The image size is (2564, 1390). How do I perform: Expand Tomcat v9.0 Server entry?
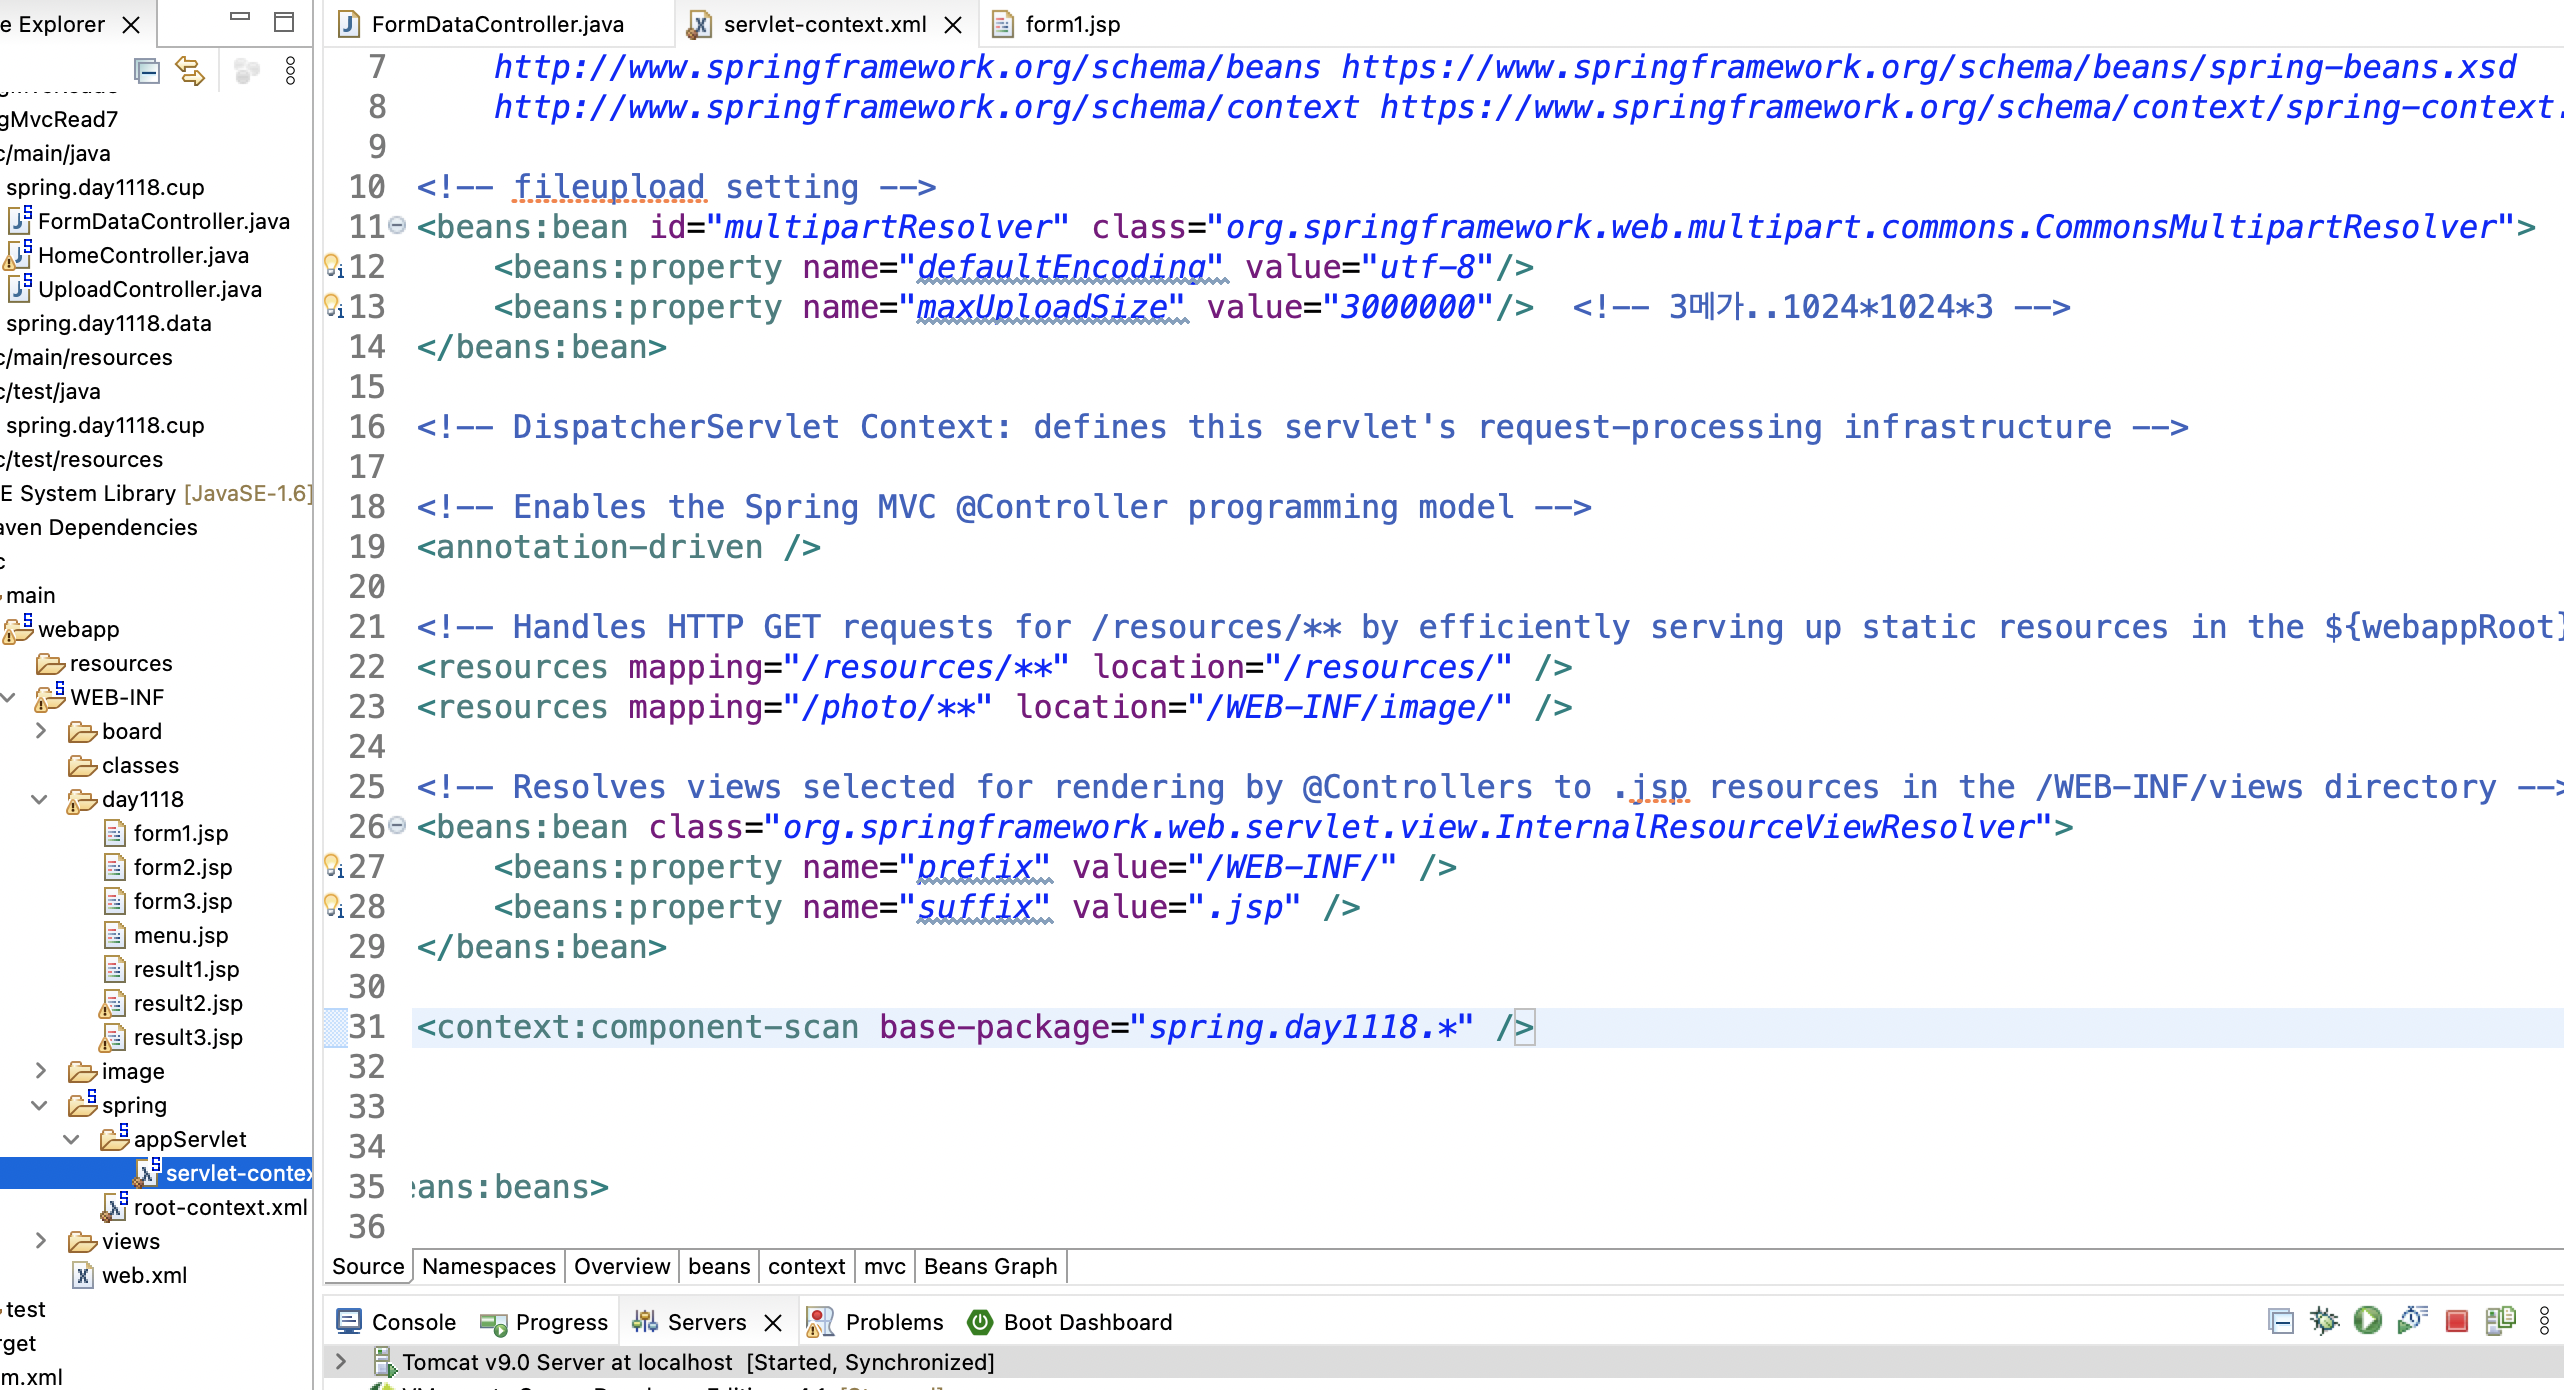tap(341, 1361)
